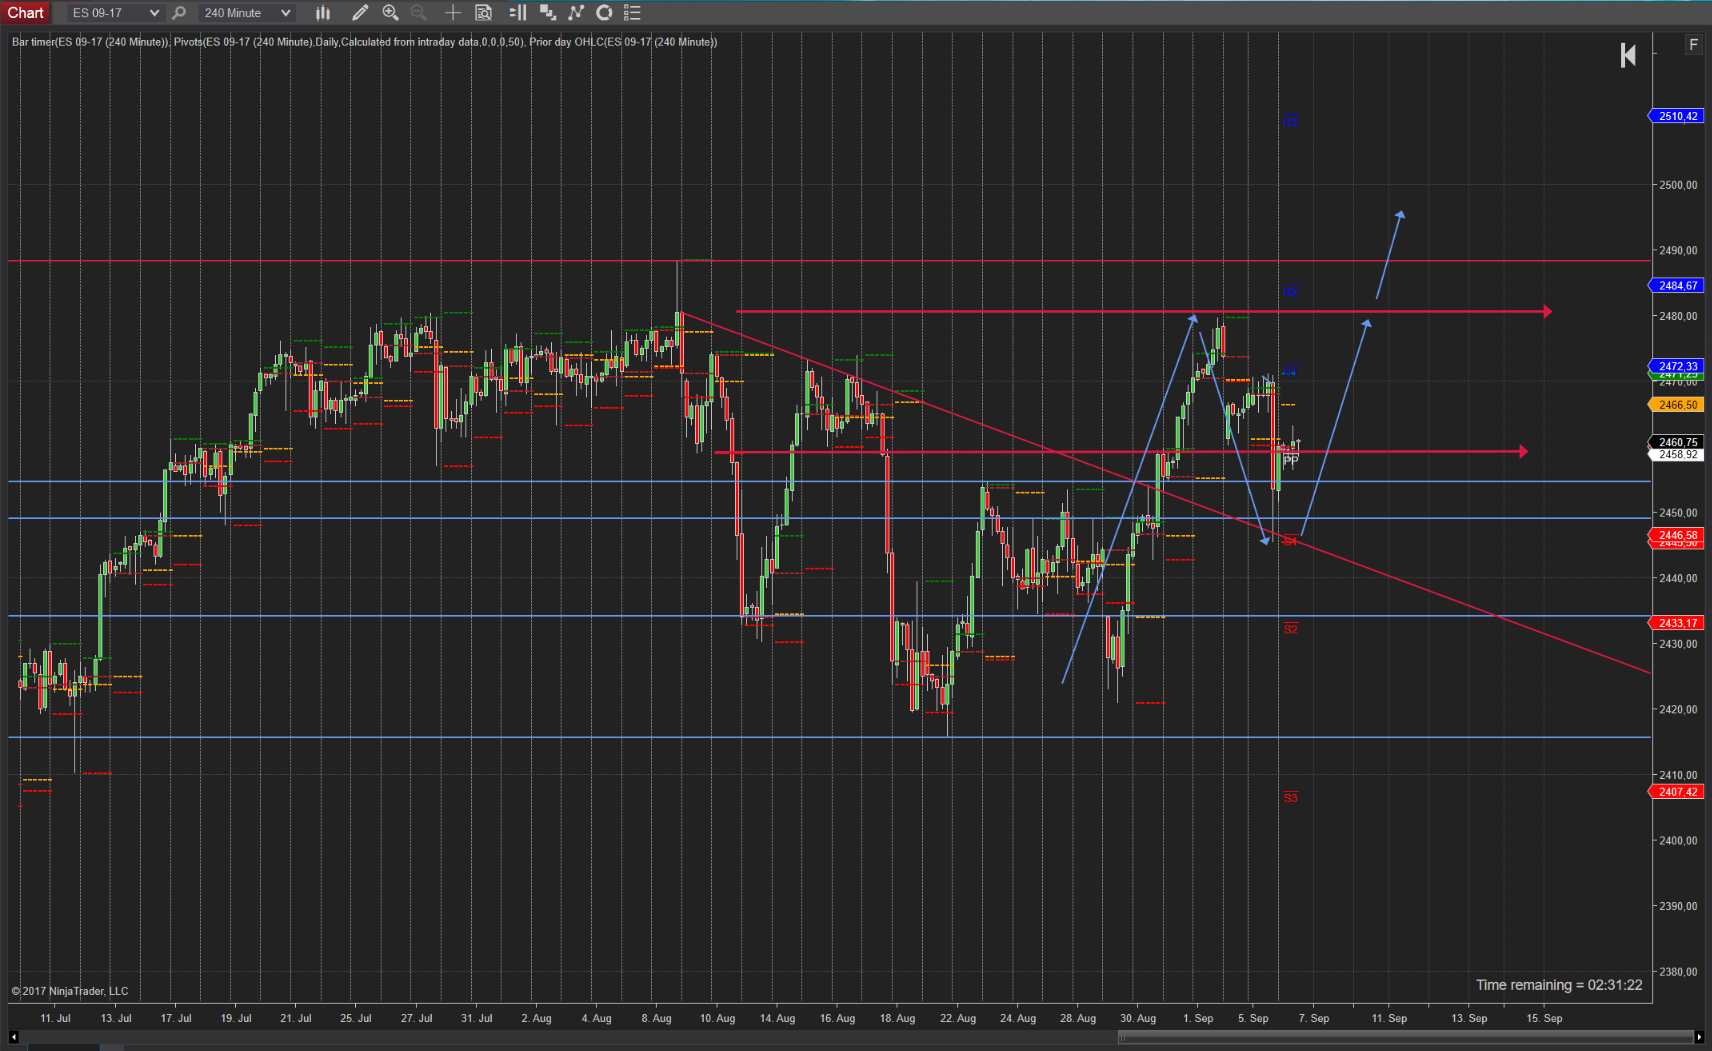Click the 2. Aug date axis label
The width and height of the screenshot is (1712, 1051).
click(x=536, y=1018)
